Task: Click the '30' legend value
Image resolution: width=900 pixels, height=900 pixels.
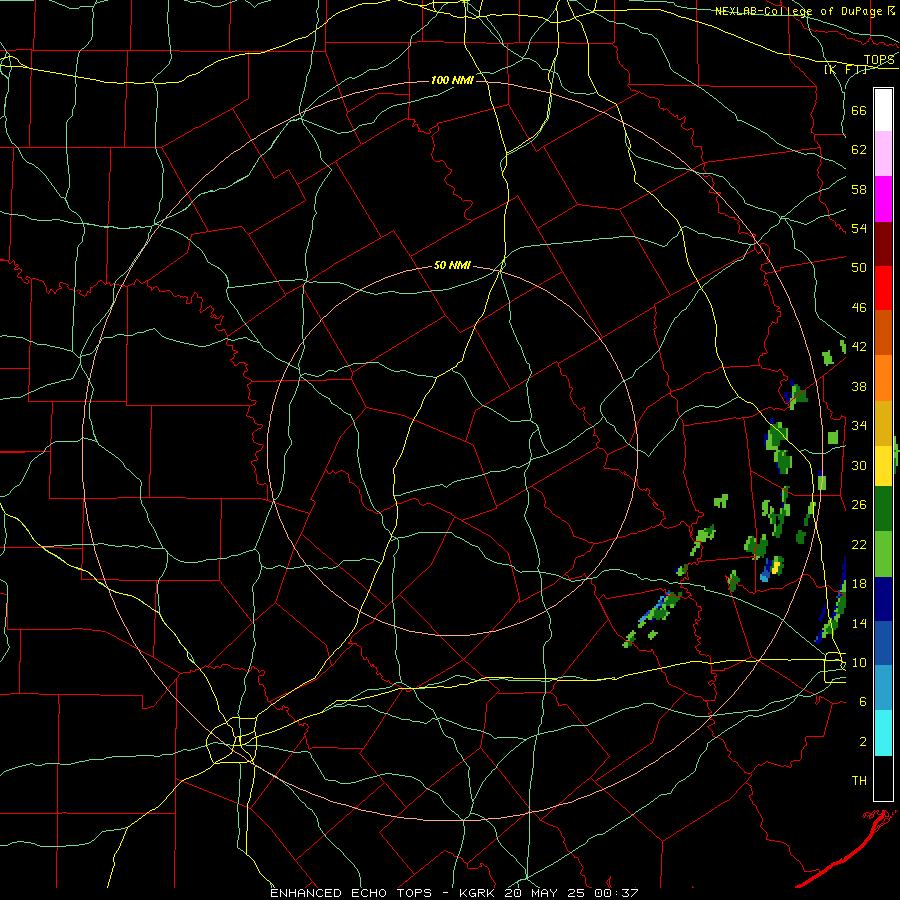Action: click(859, 465)
